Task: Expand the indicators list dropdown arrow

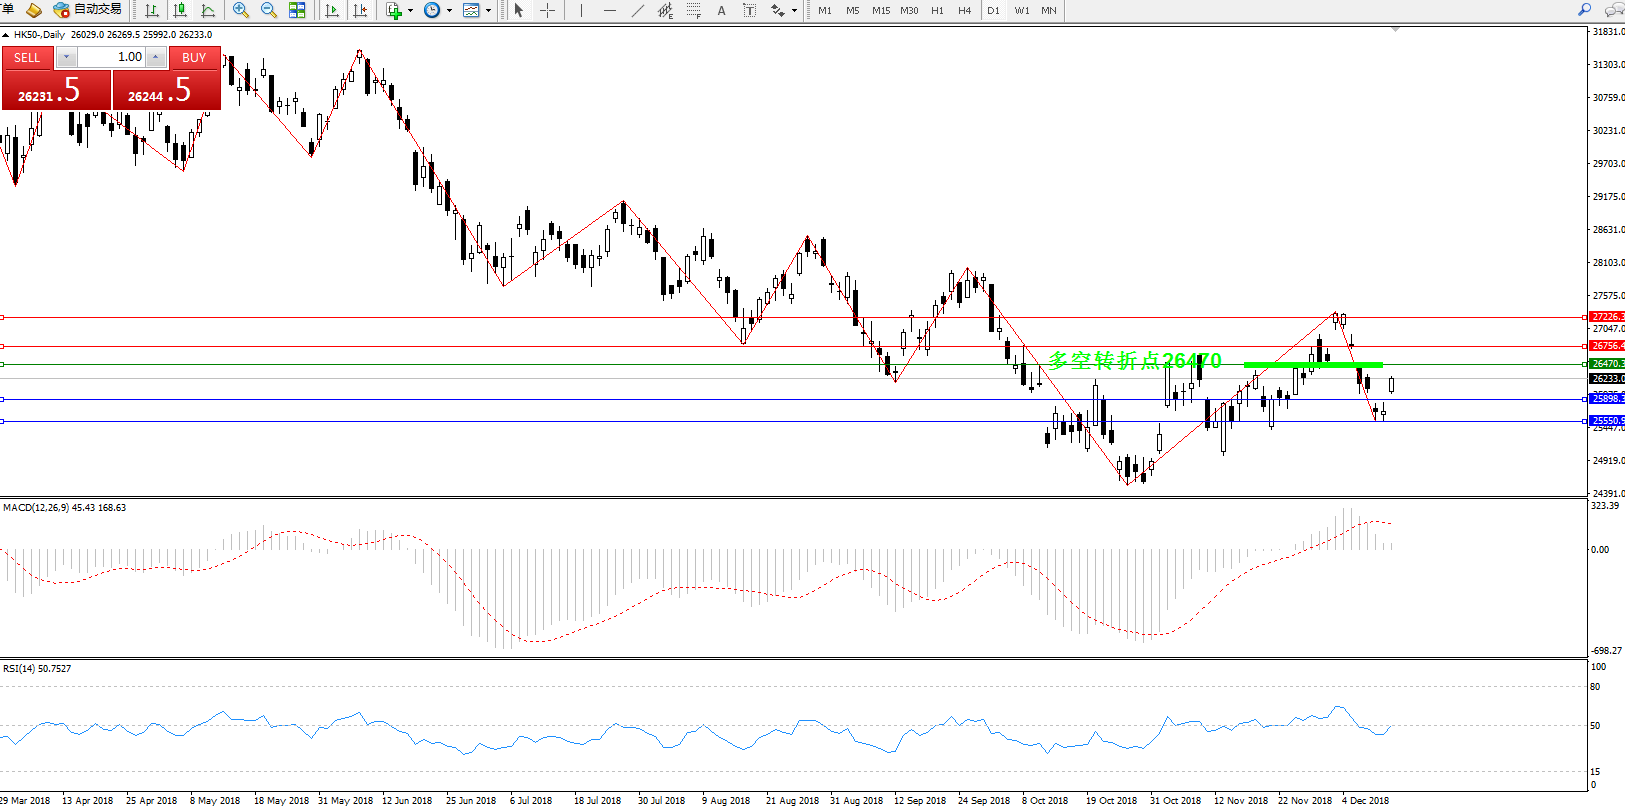Action: tap(410, 11)
